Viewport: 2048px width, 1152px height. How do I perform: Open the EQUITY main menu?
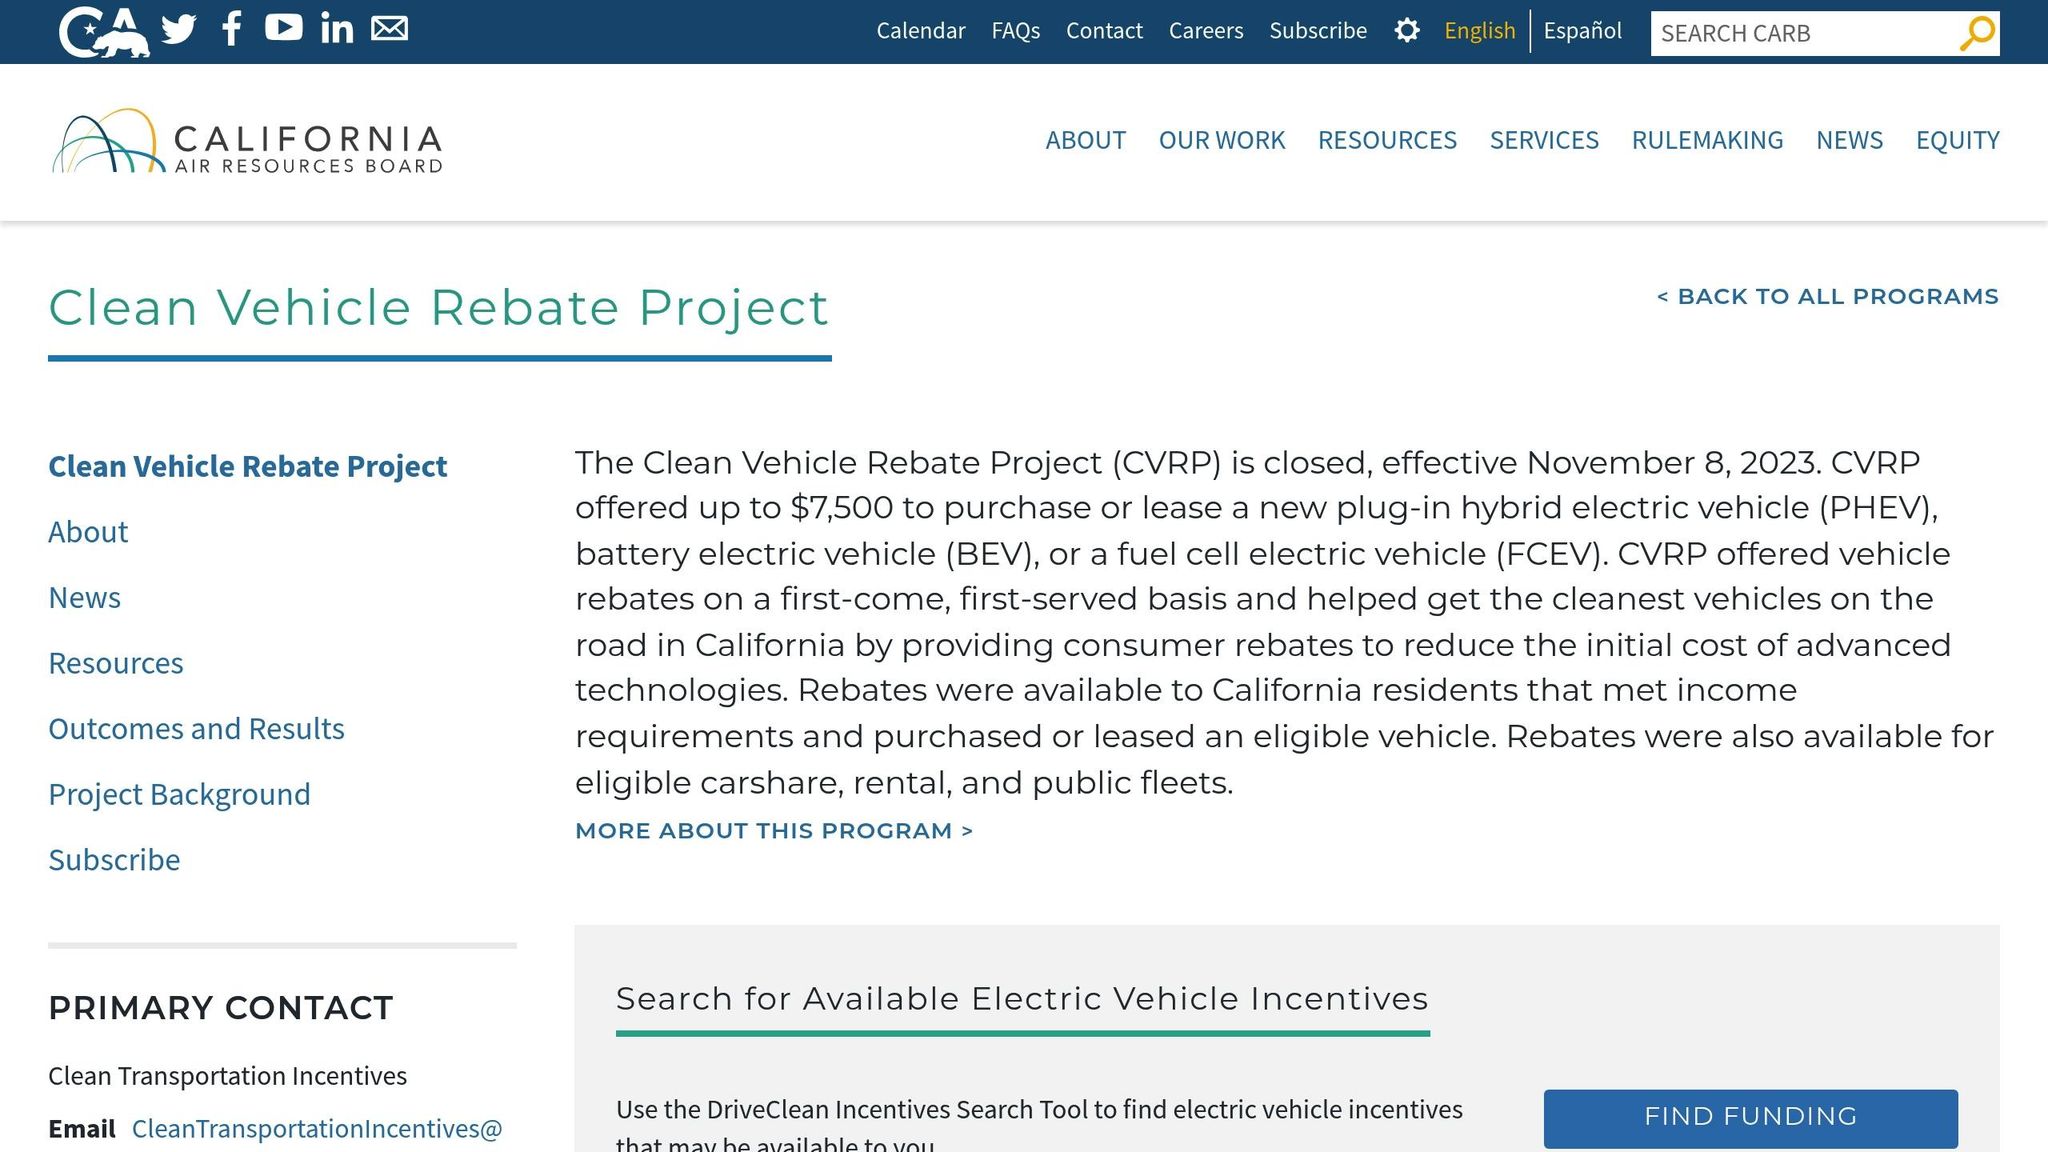[1957, 140]
